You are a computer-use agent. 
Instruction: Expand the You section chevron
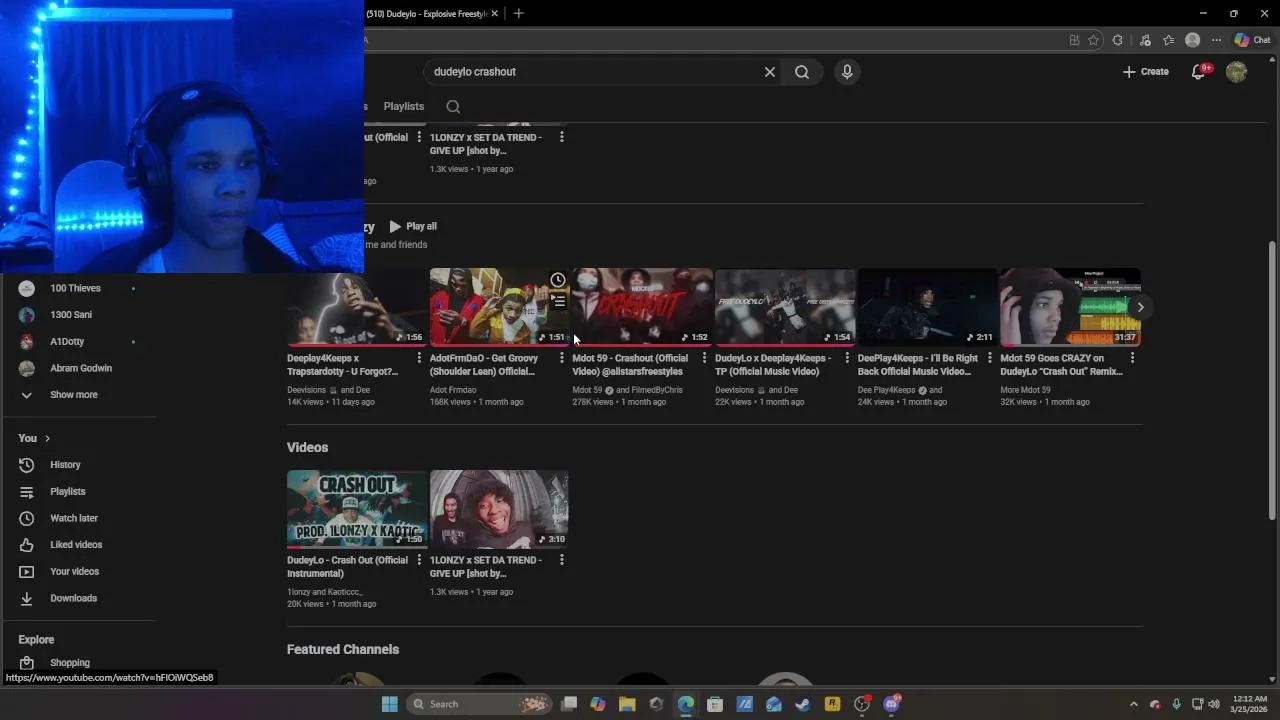[46, 438]
